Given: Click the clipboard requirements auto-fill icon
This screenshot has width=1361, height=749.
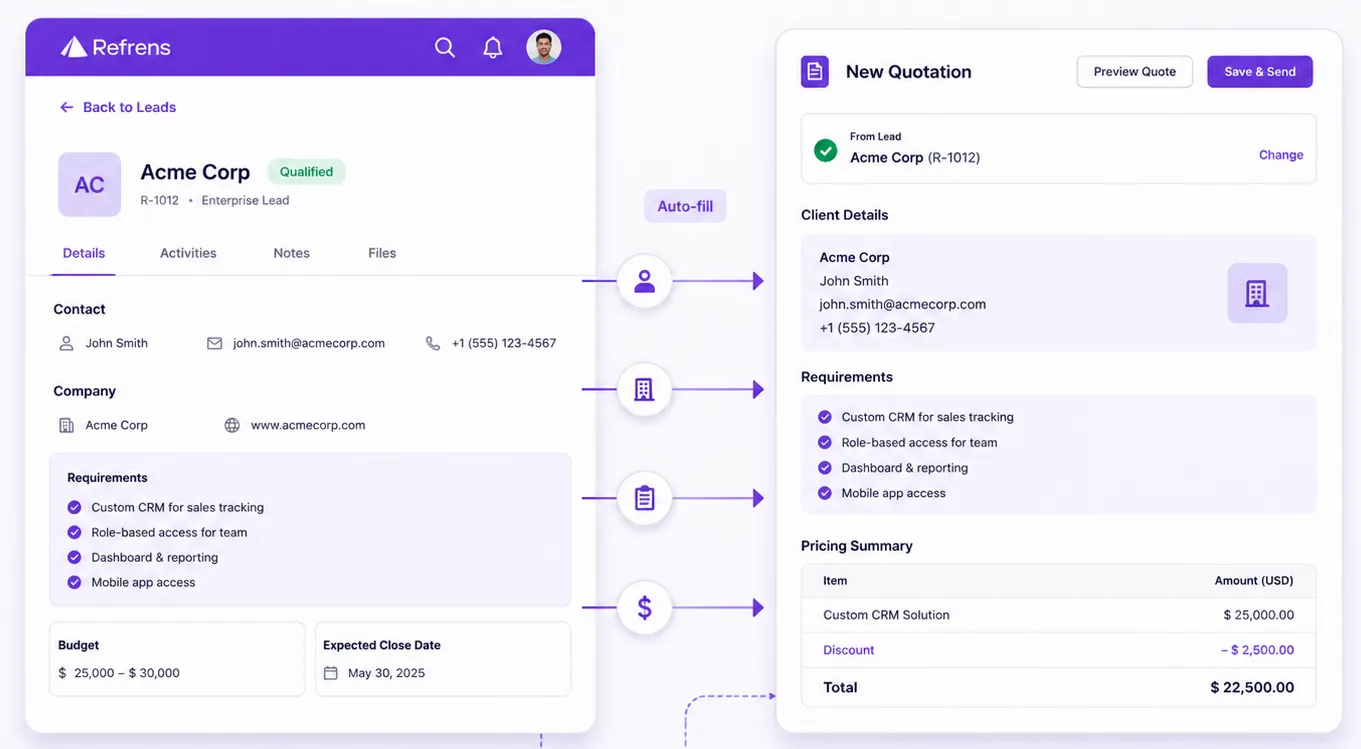Looking at the screenshot, I should [645, 498].
